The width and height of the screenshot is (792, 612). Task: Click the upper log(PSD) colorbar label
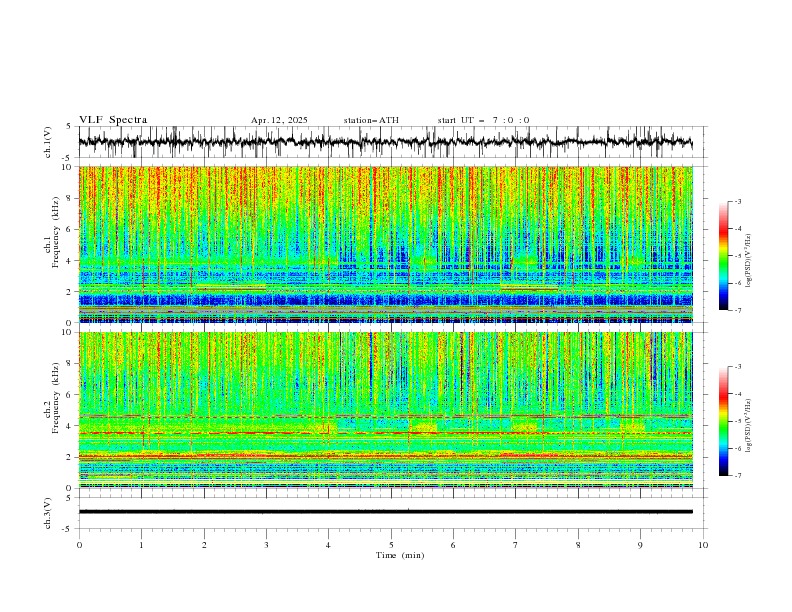pyautogui.click(x=749, y=261)
